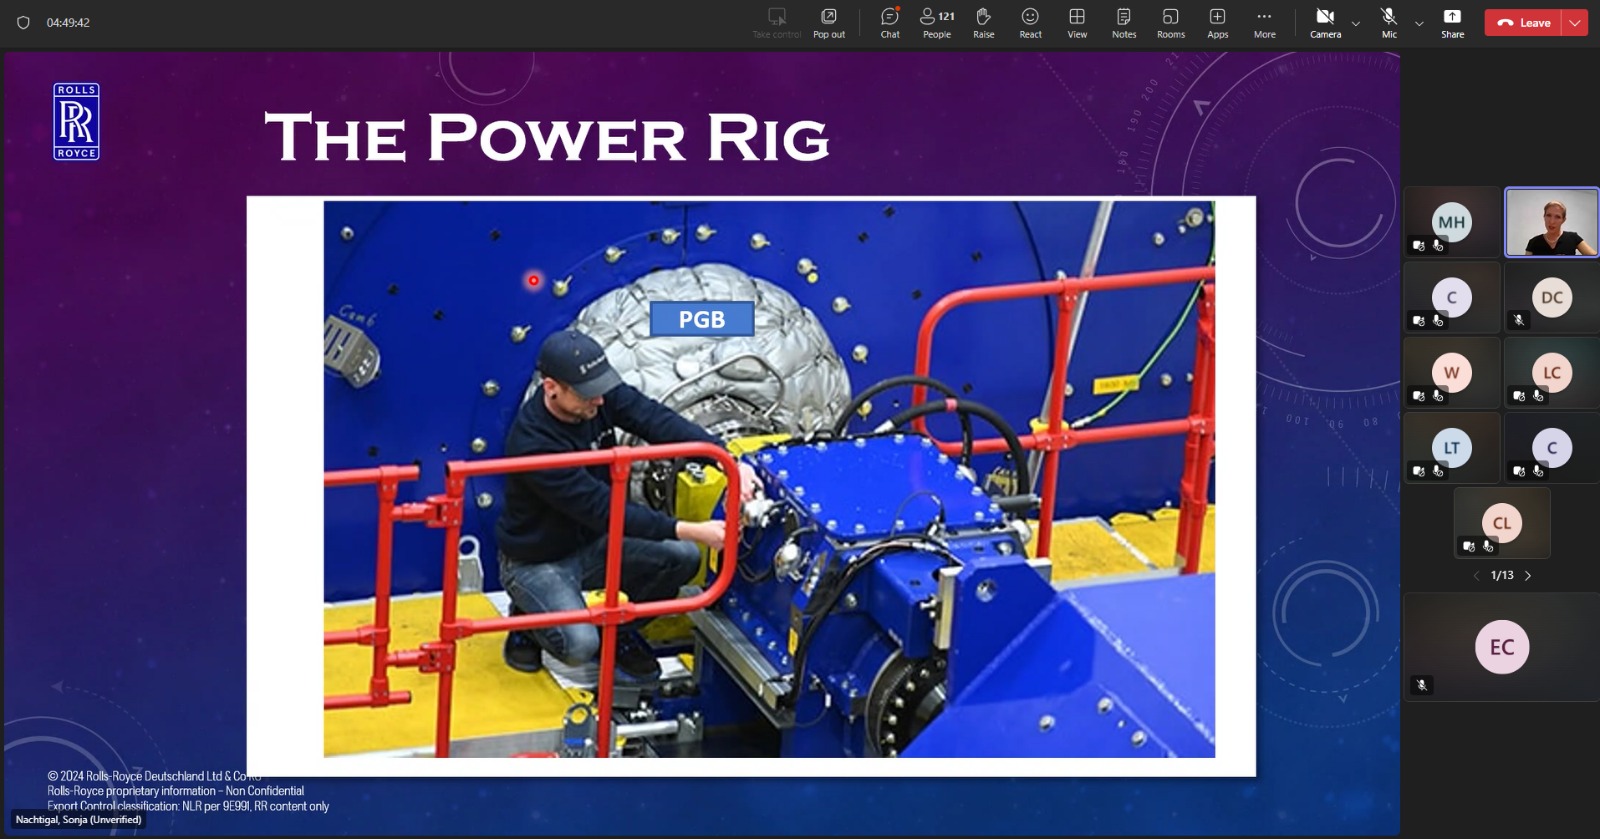
Task: Open the More actions menu
Action: point(1265,22)
